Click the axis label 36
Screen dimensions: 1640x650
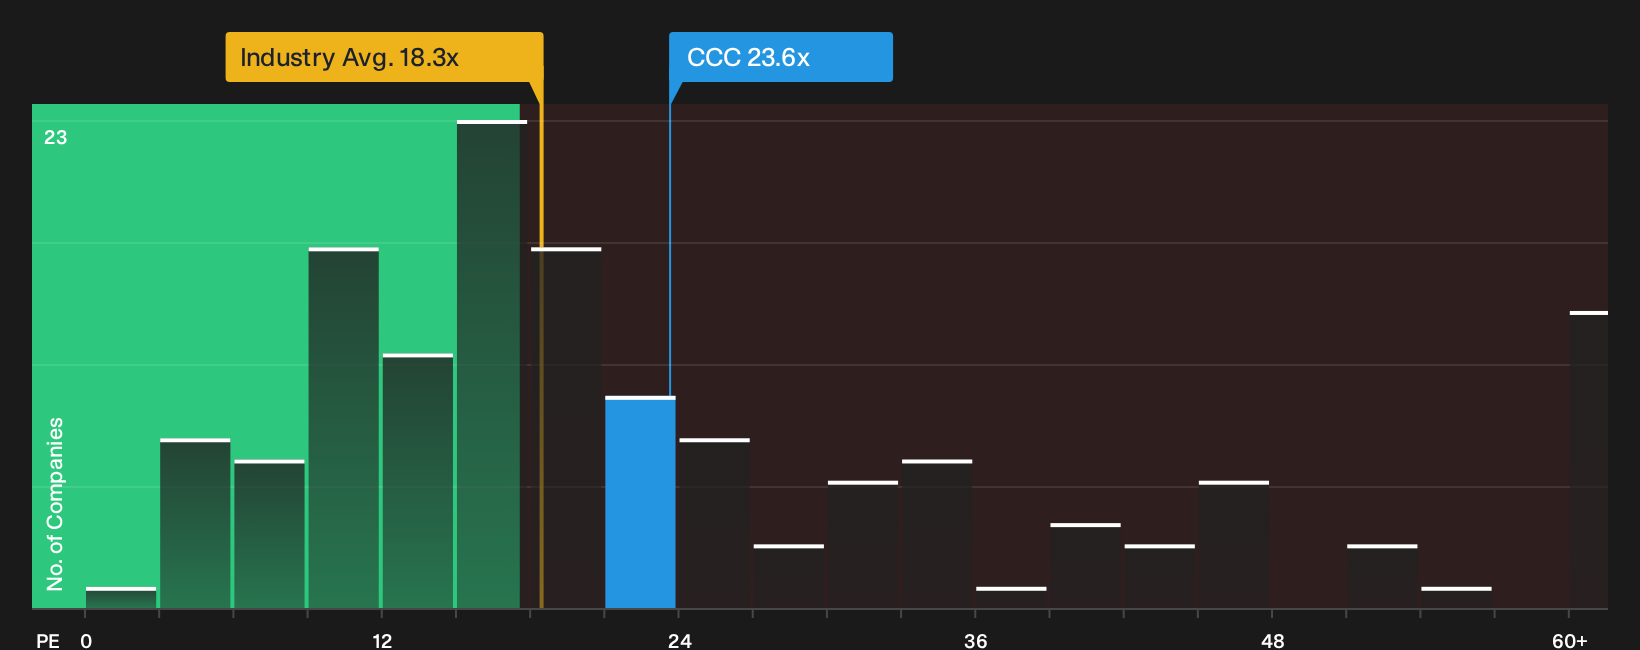[976, 641]
